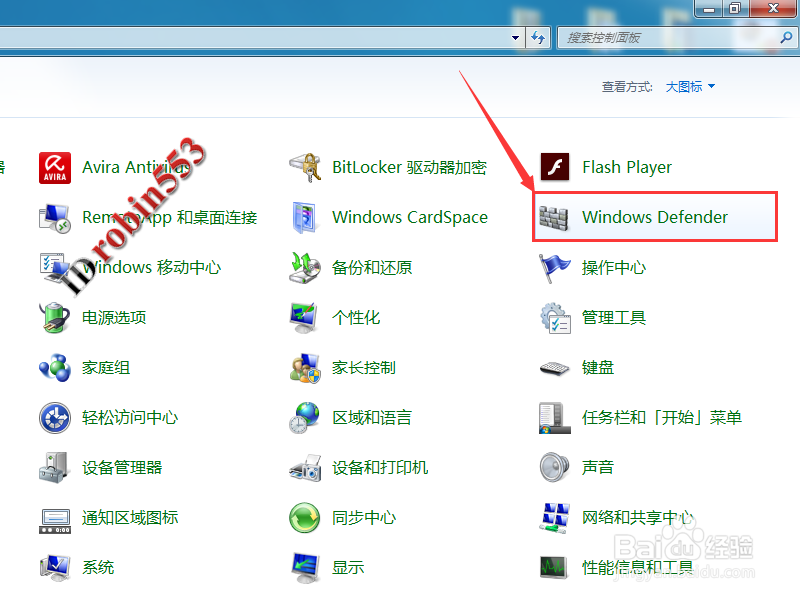Click the 键盘 keyboard icon
Screen dimensions: 800x600
click(555, 368)
